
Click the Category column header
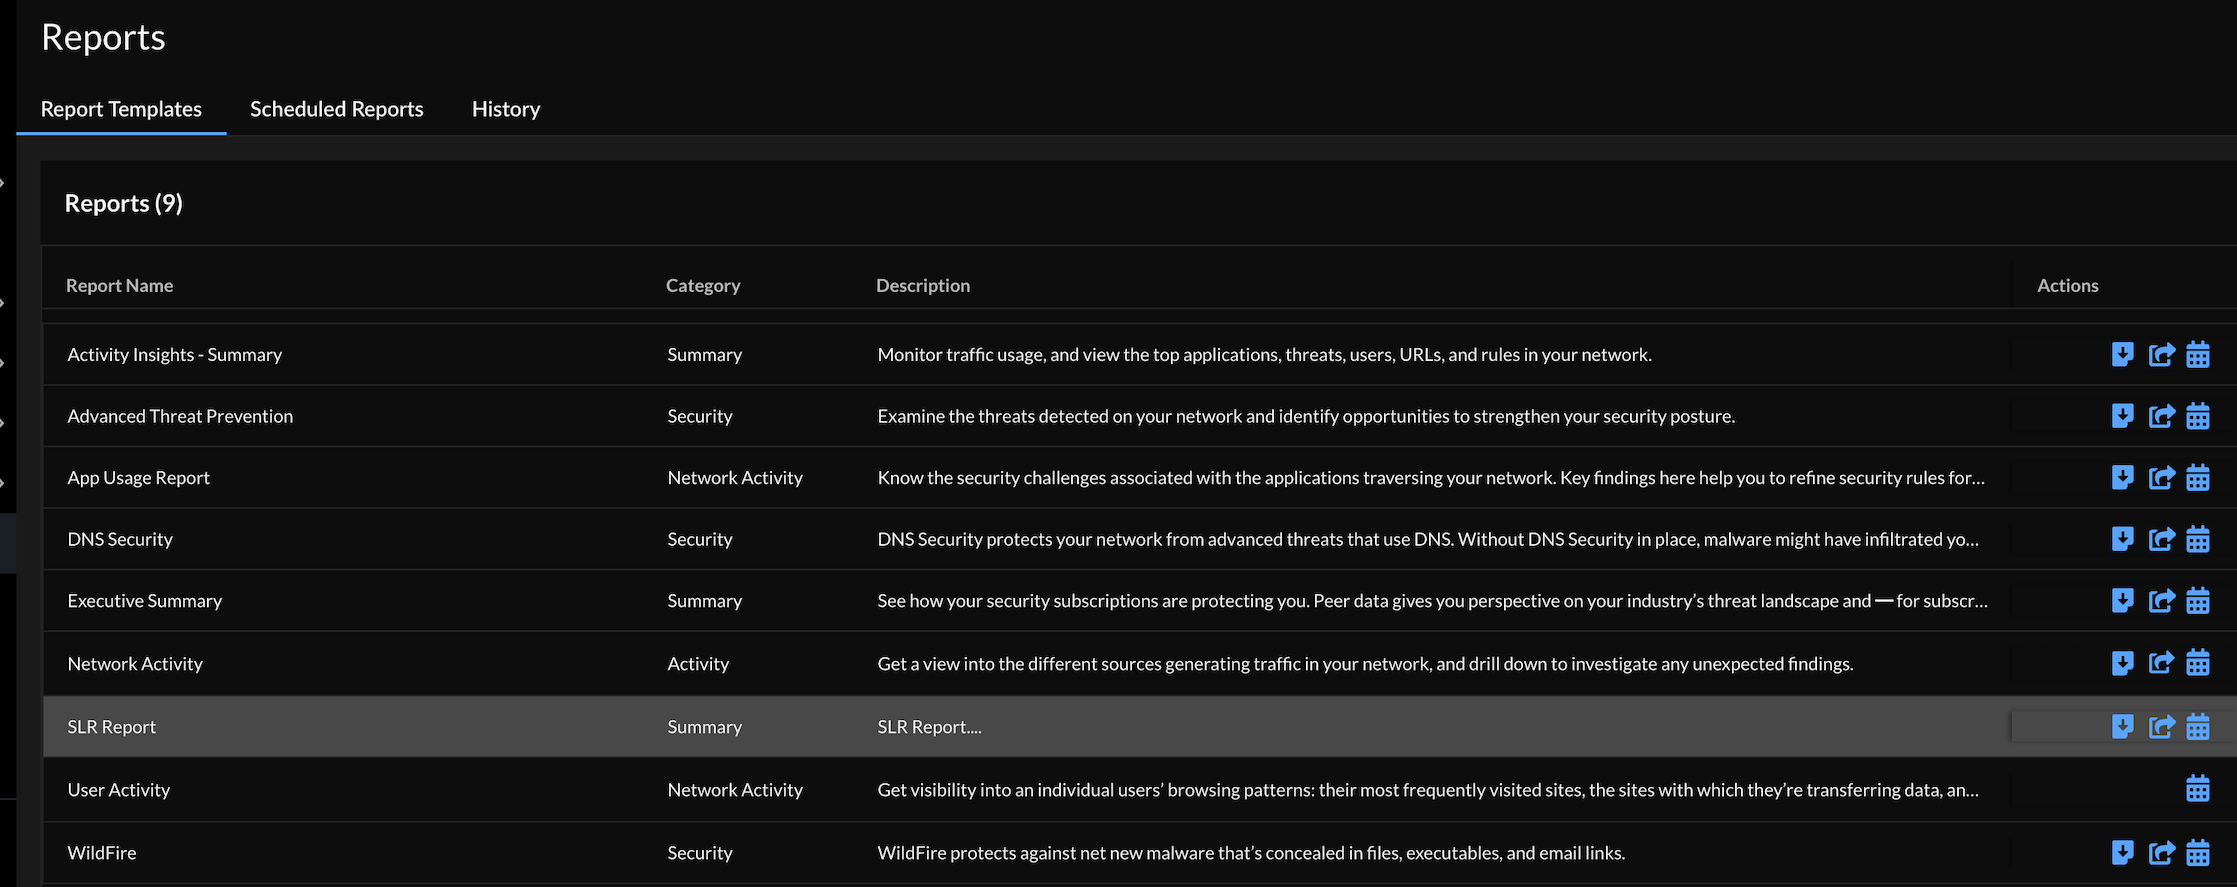(703, 286)
